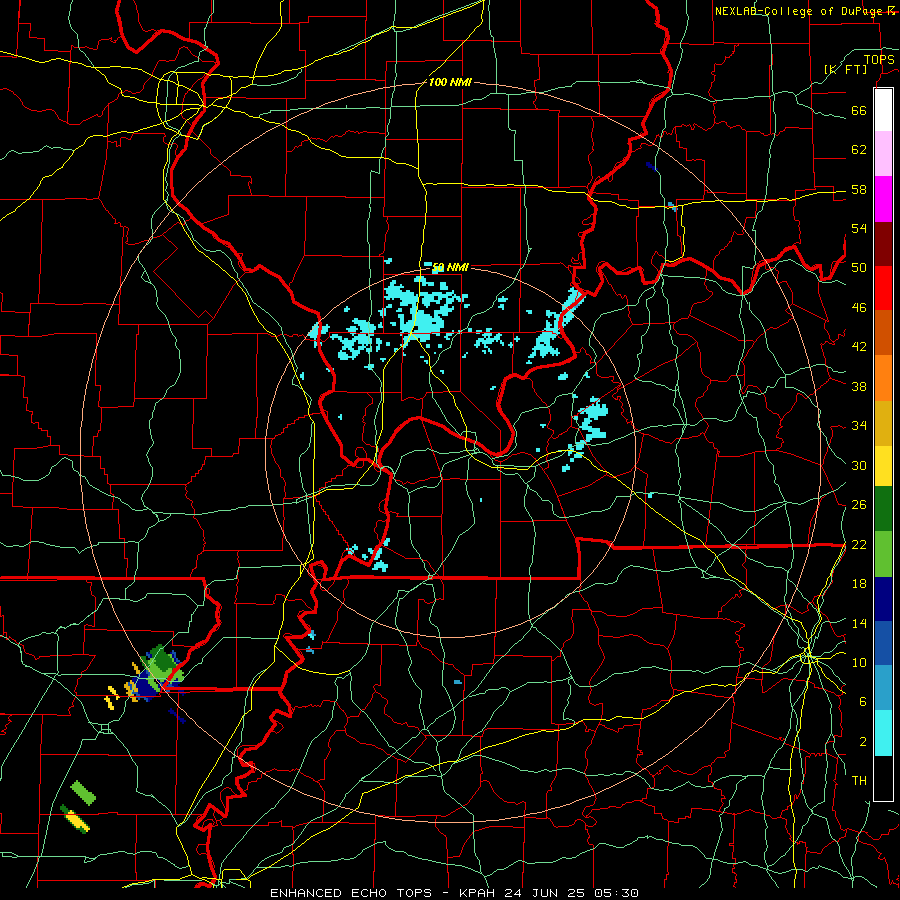Screen dimensions: 900x900
Task: Click the '[K FT]' units label
Action: 845,69
